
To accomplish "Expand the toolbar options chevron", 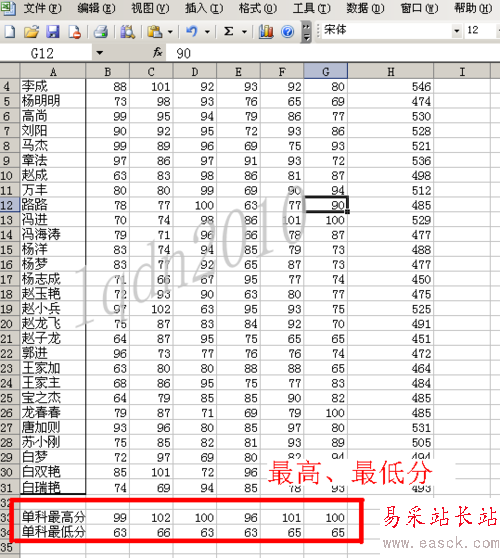I will click(306, 32).
